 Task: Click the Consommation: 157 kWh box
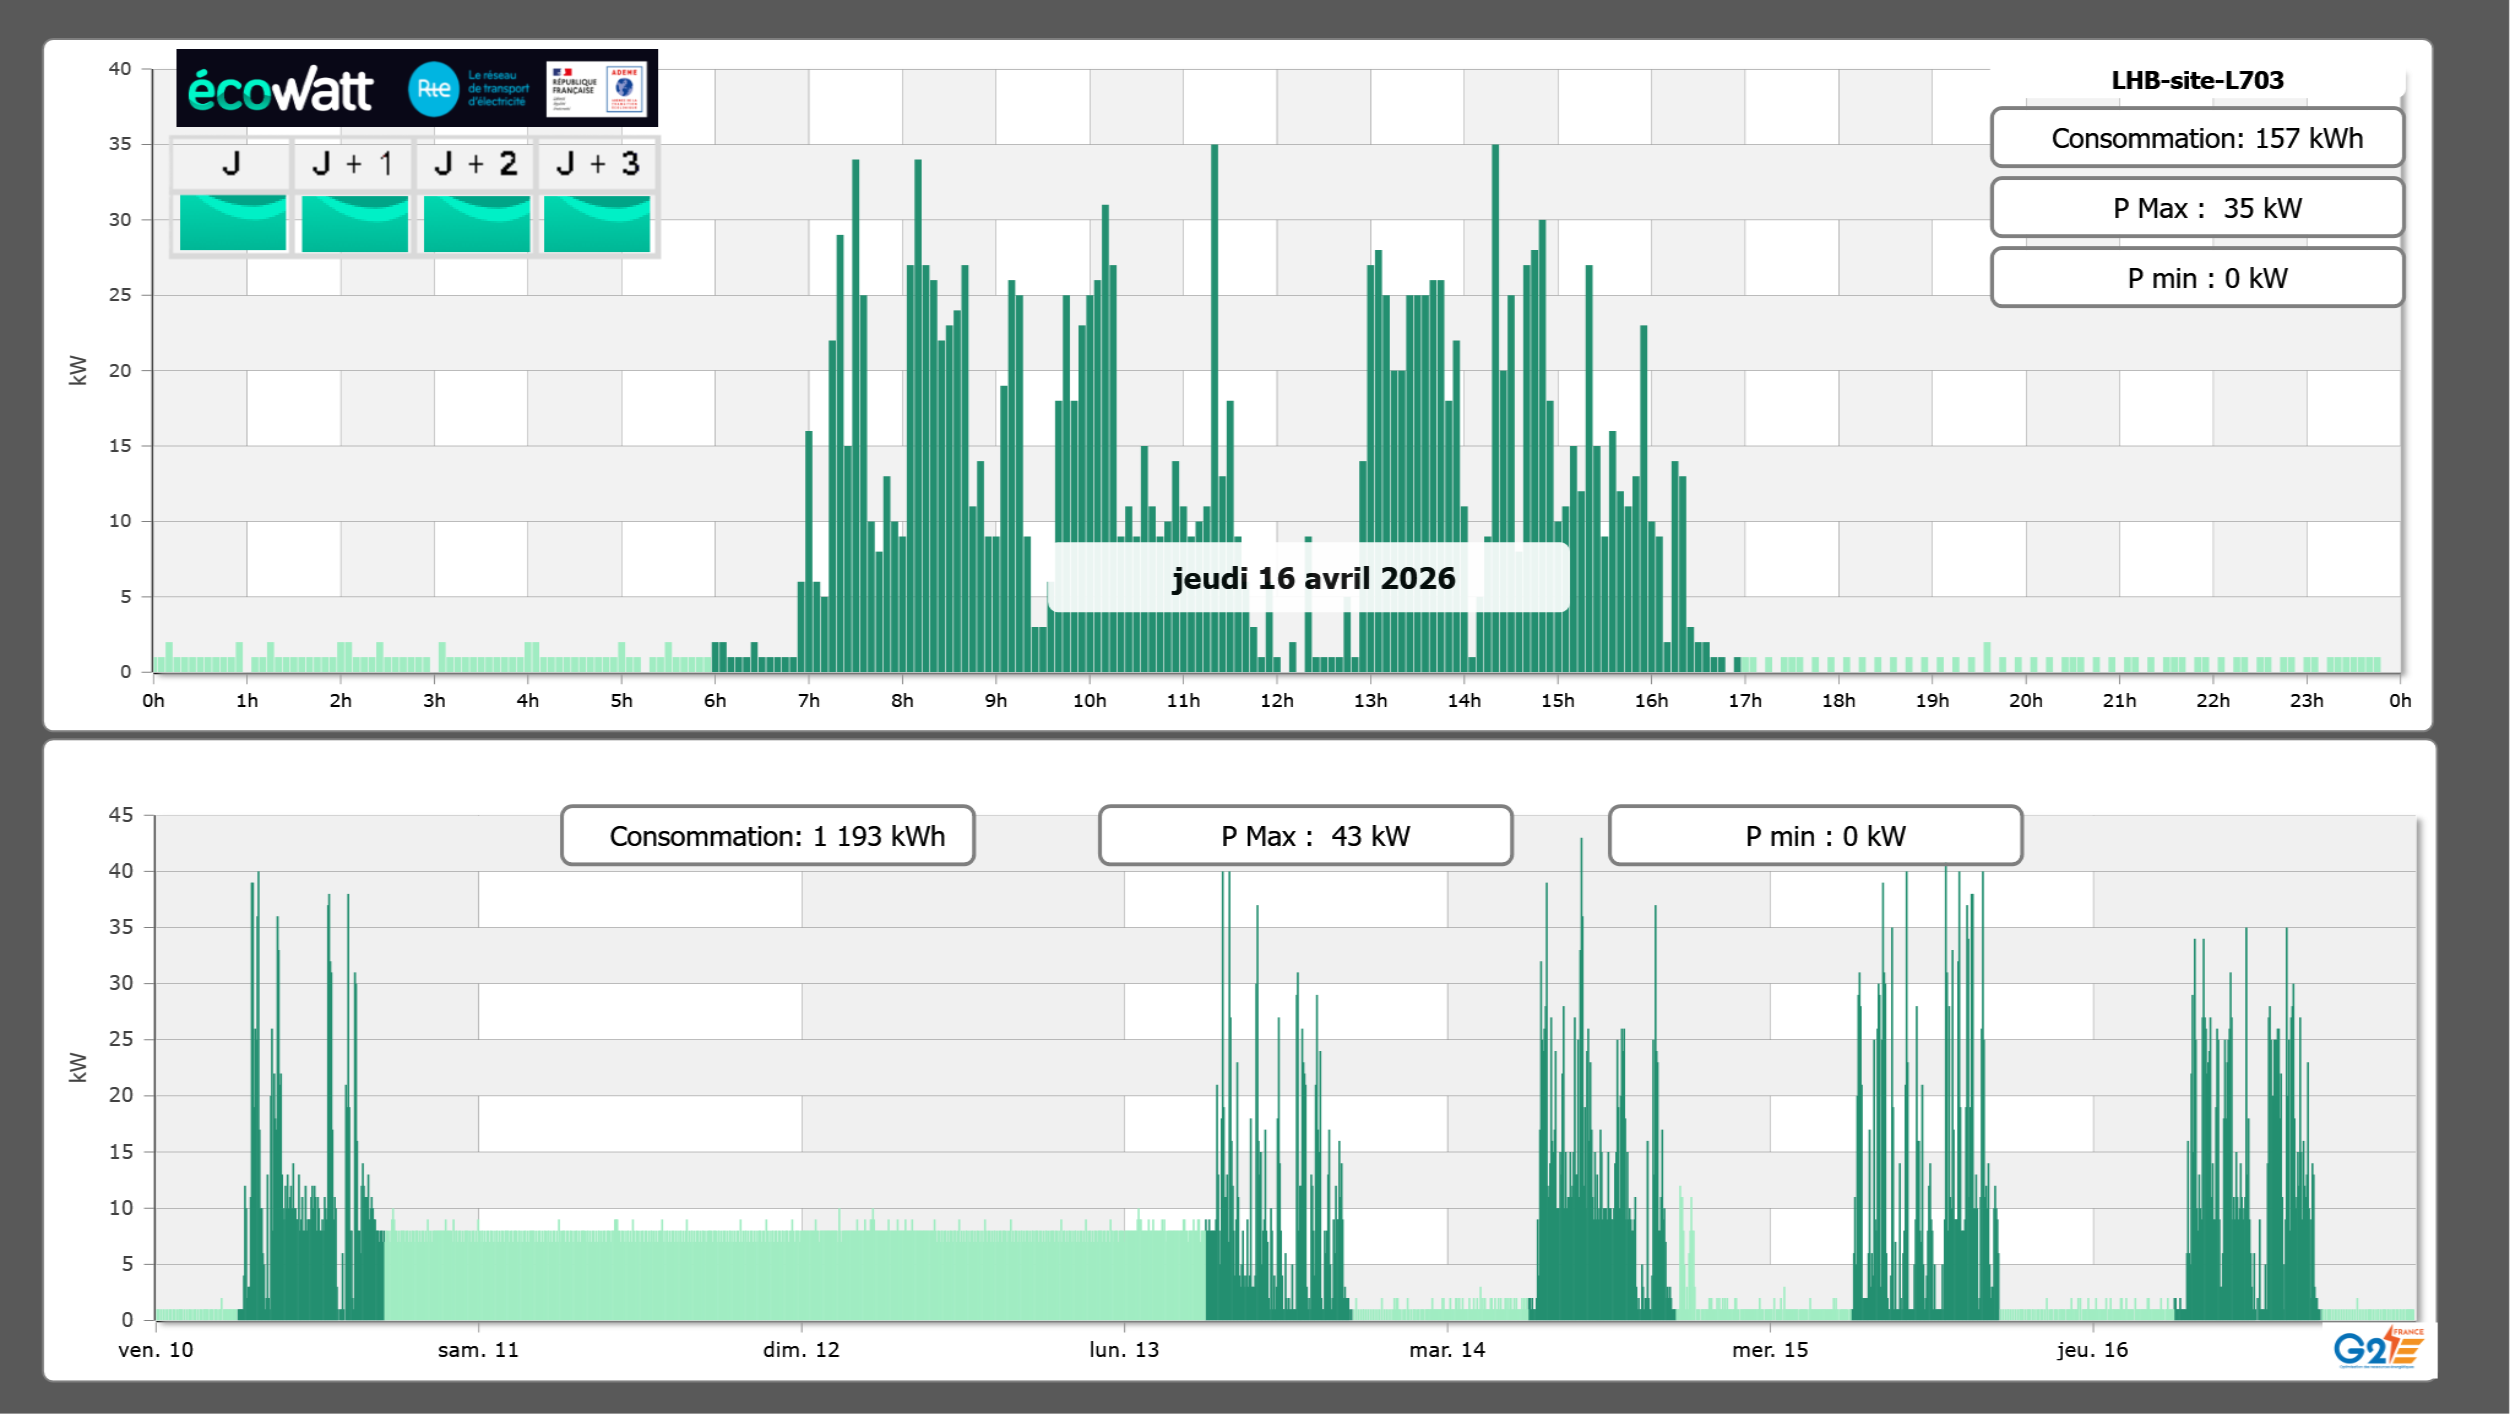click(x=2196, y=138)
